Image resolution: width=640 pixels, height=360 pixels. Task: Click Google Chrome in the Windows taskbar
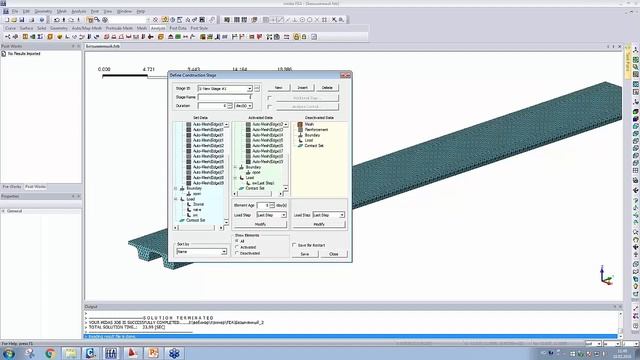(x=51, y=353)
